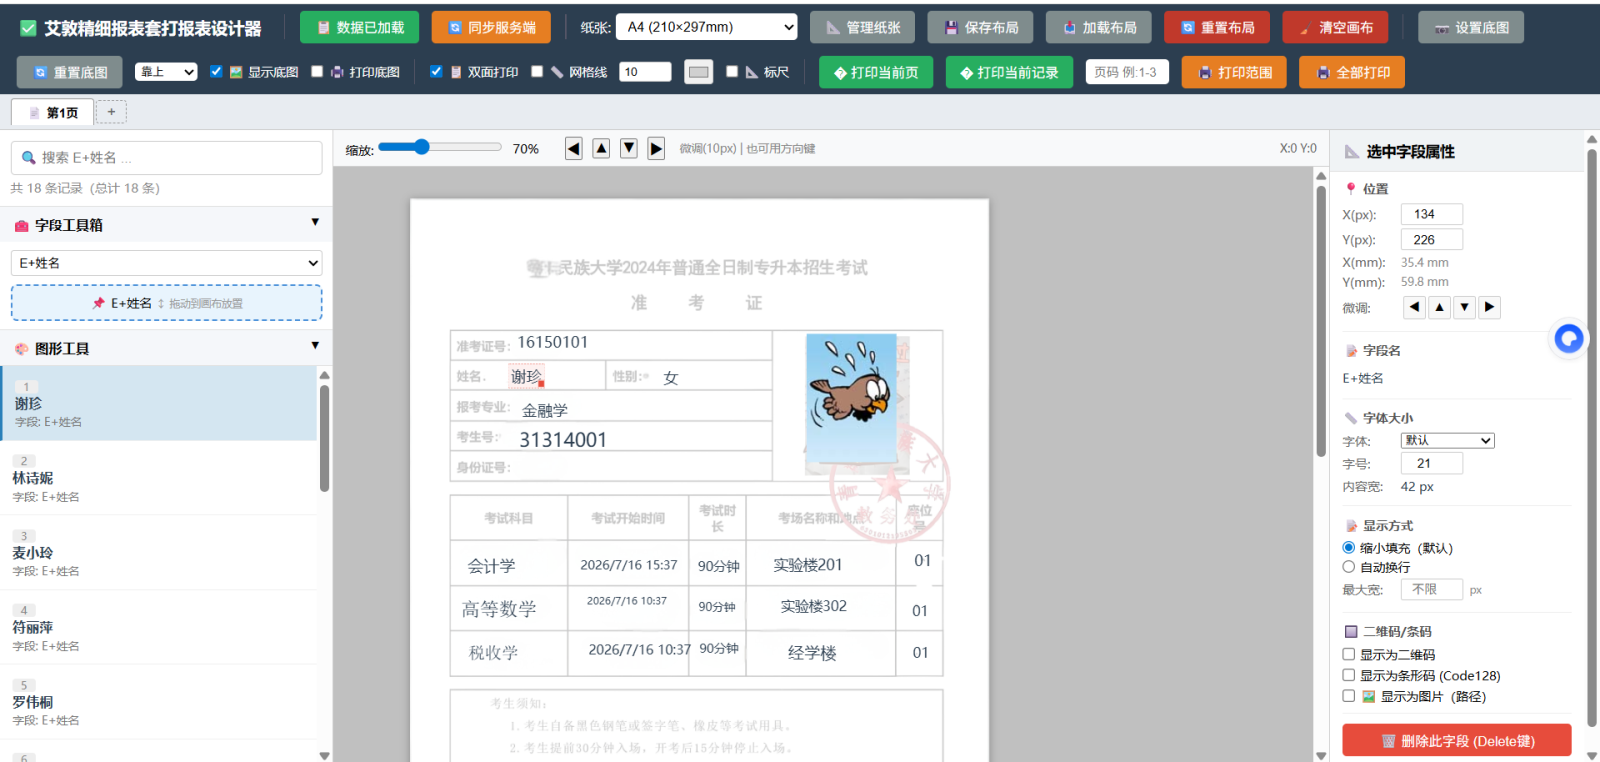This screenshot has width=1600, height=762.
Task: Click canvas nudge right arrow icon
Action: (656, 148)
